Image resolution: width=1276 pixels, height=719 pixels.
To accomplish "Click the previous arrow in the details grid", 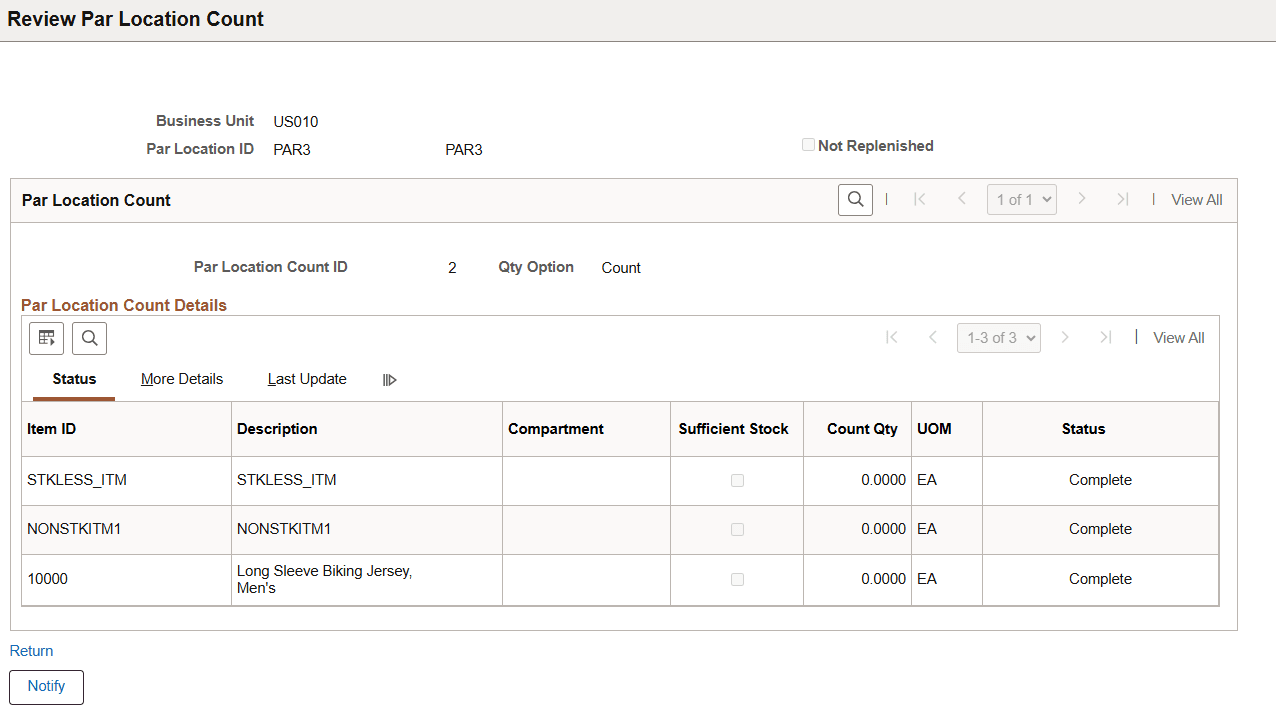I will [933, 337].
